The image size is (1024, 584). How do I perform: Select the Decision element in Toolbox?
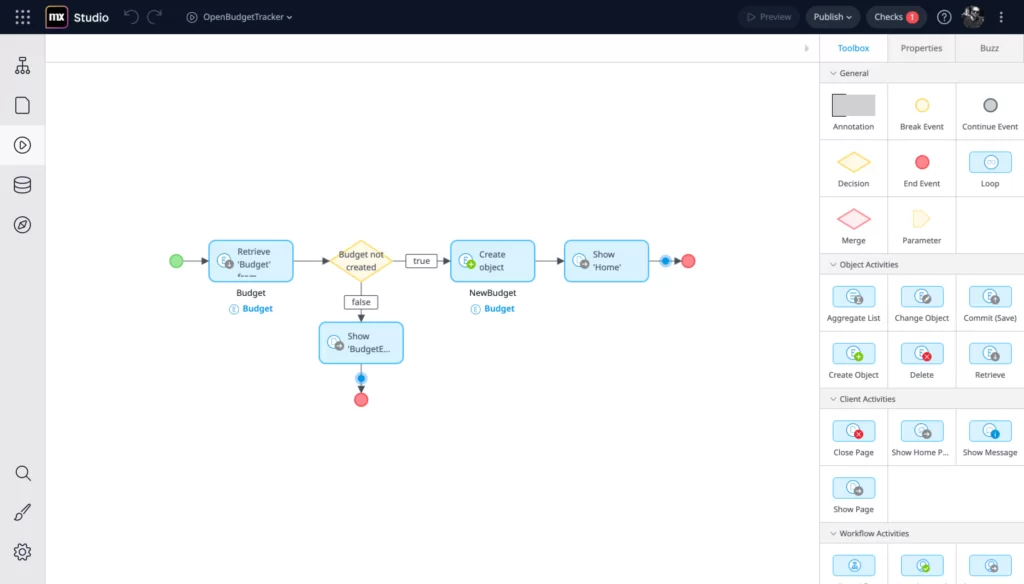(x=853, y=168)
